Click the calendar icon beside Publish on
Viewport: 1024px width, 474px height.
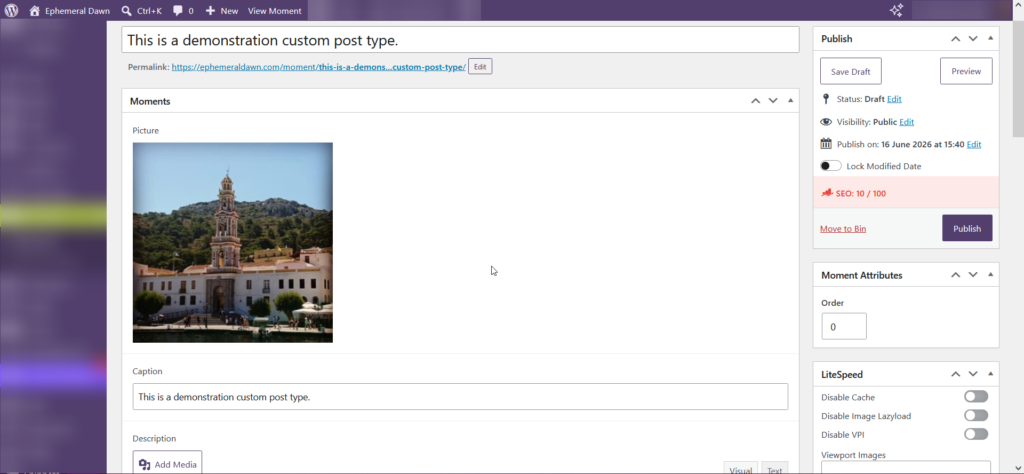click(826, 144)
